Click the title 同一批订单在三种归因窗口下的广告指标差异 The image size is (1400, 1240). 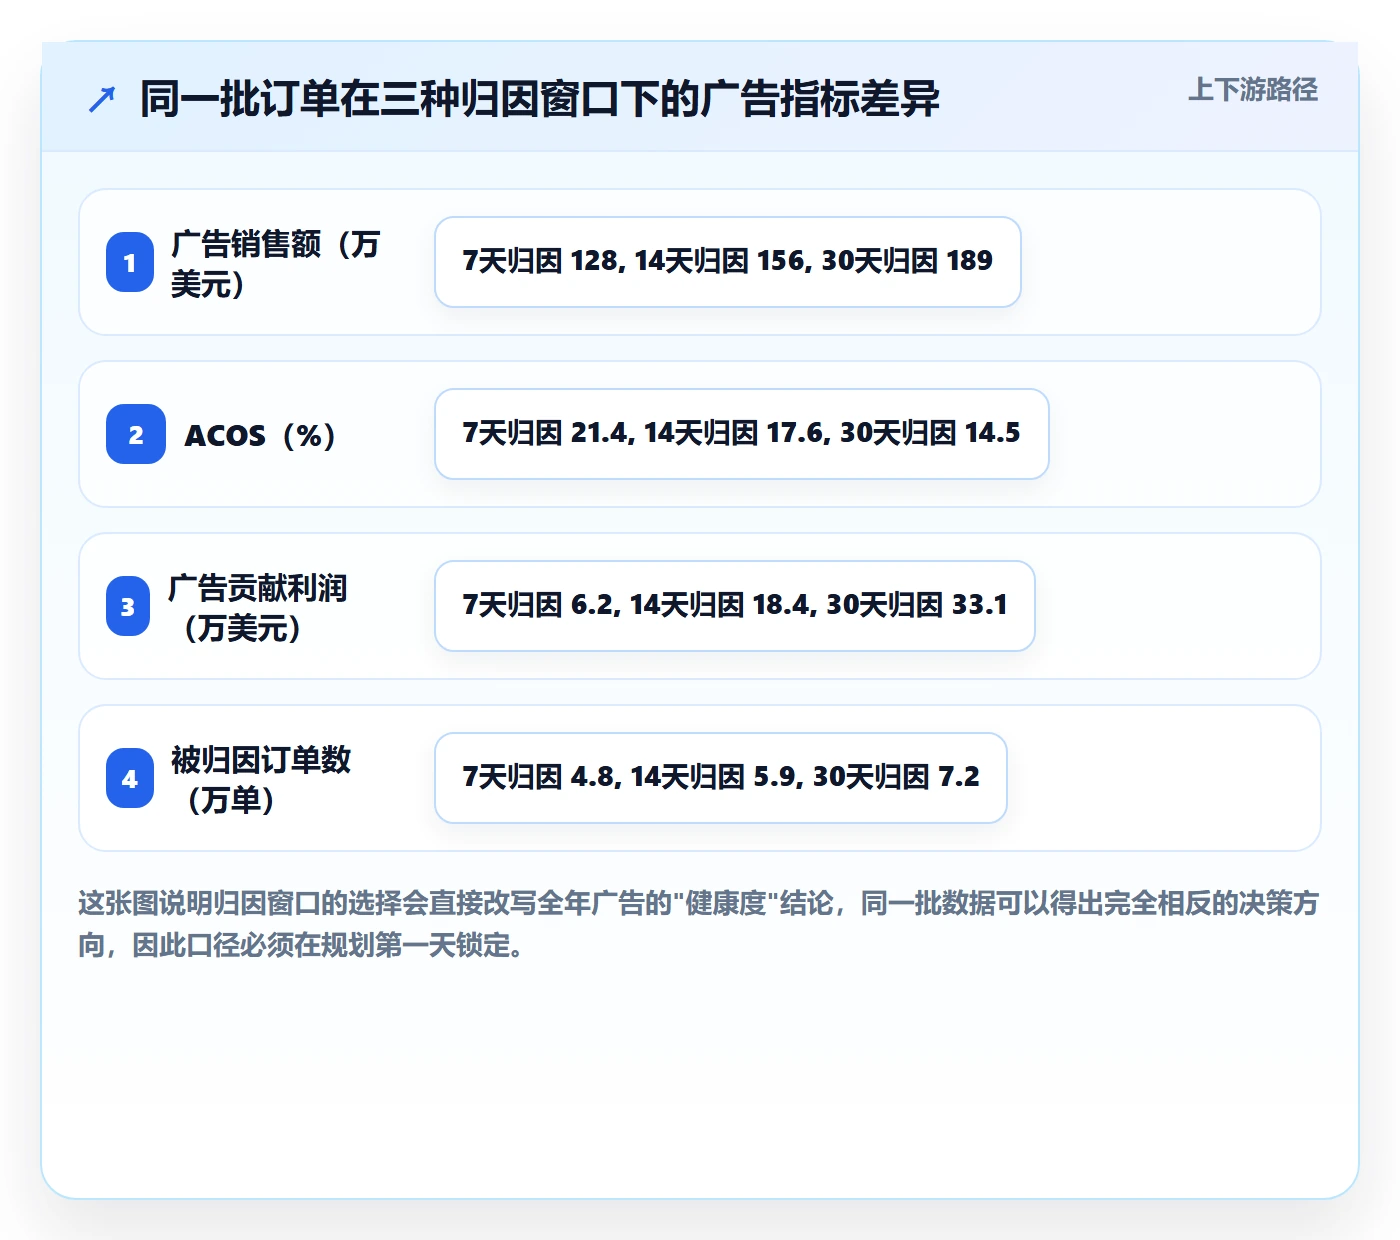540,99
